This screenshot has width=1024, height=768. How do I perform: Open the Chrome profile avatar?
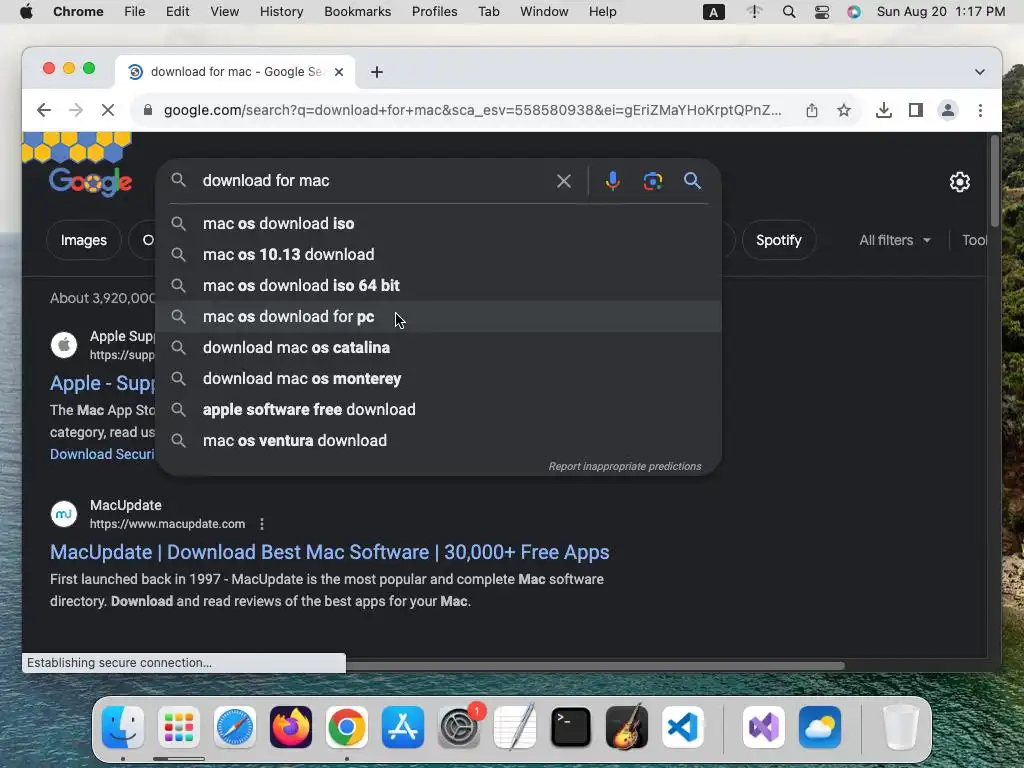tap(948, 110)
